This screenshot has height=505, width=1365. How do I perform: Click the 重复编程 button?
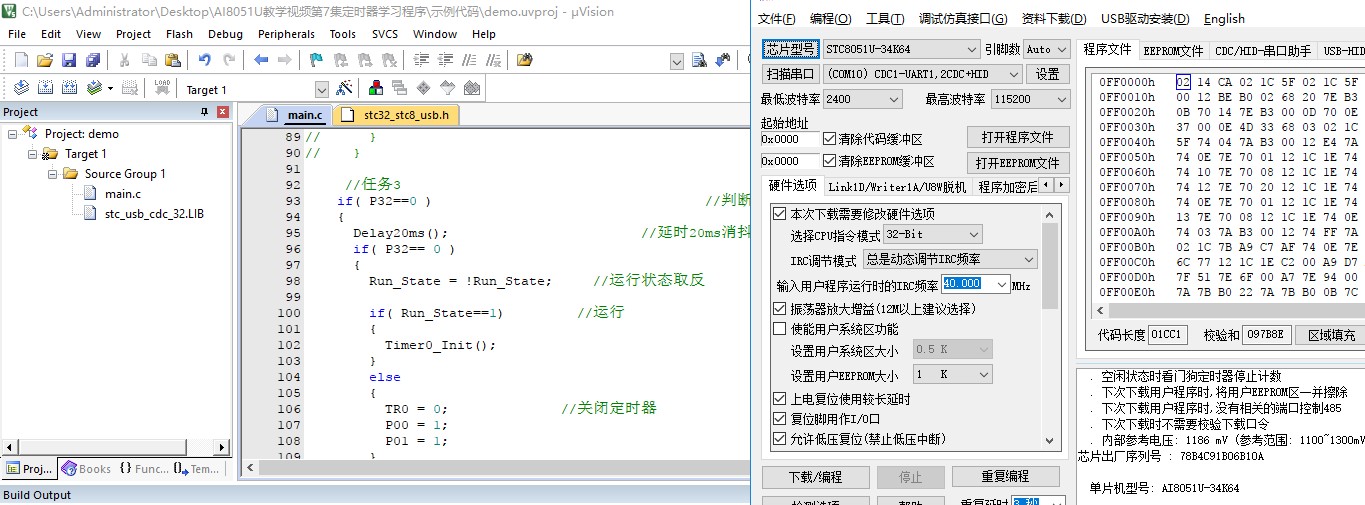[1004, 476]
